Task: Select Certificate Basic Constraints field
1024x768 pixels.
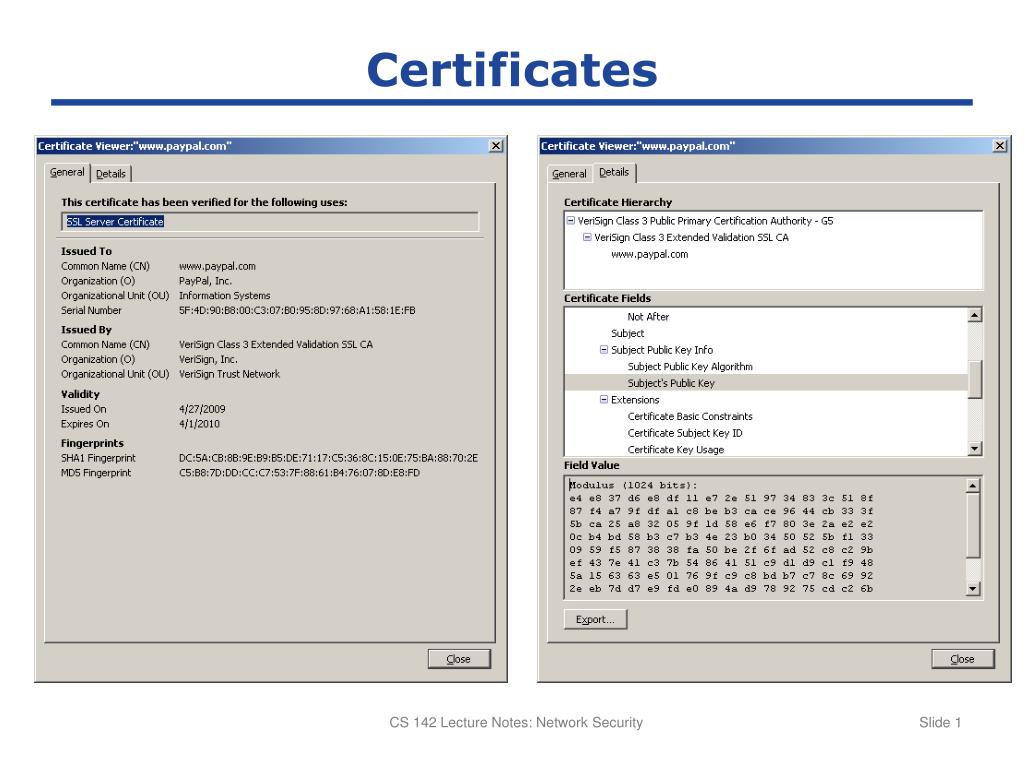Action: [x=690, y=417]
